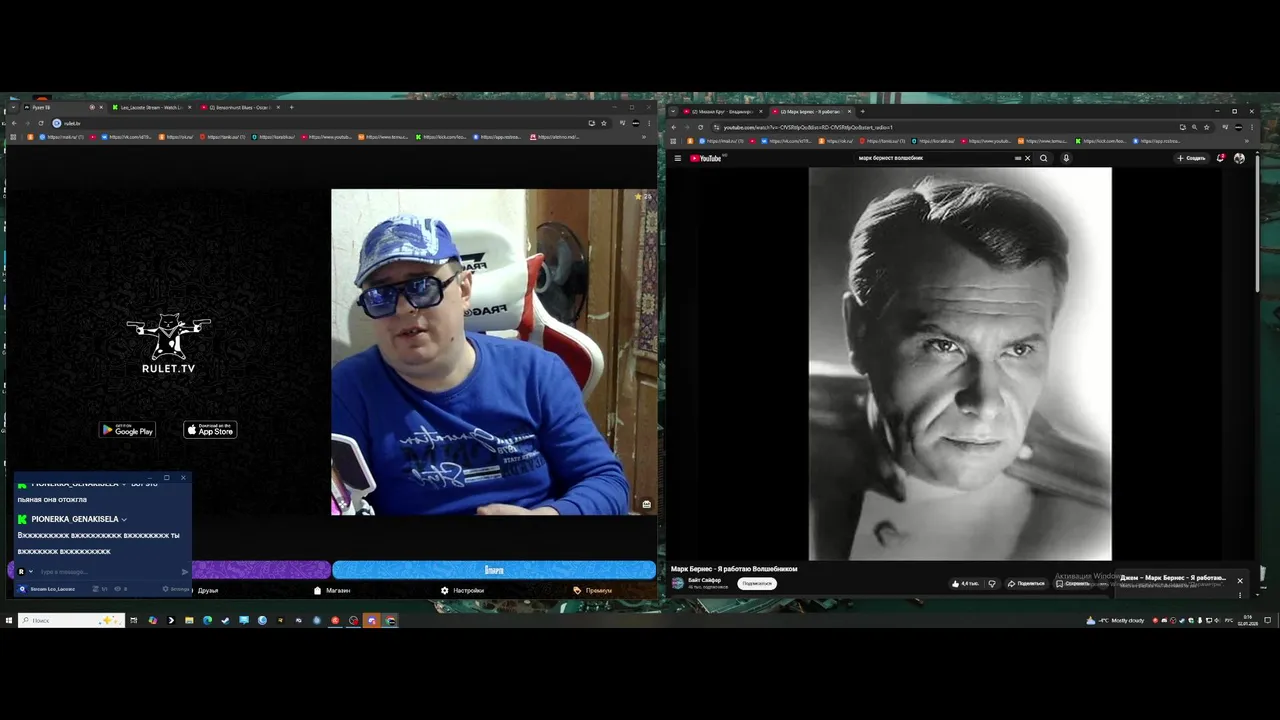Close the popout chat window
The image size is (1280, 720).
click(x=183, y=478)
